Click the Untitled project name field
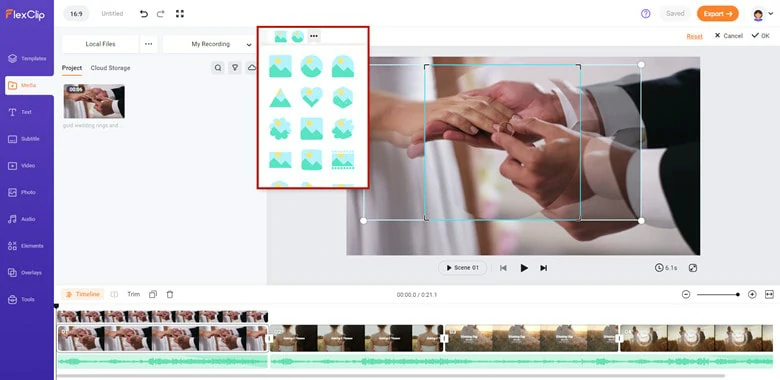Viewport: 780px width, 380px height. [112, 14]
